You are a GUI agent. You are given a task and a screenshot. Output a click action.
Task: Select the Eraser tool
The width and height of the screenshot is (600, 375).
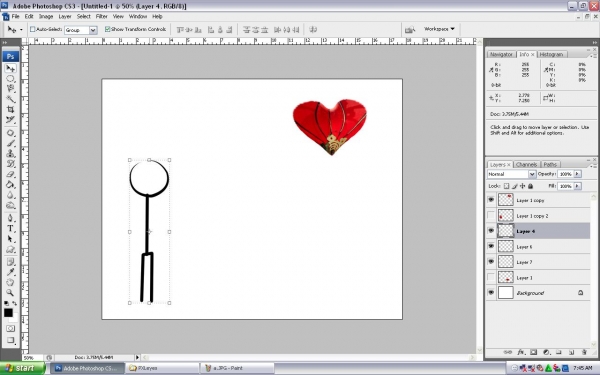10,174
